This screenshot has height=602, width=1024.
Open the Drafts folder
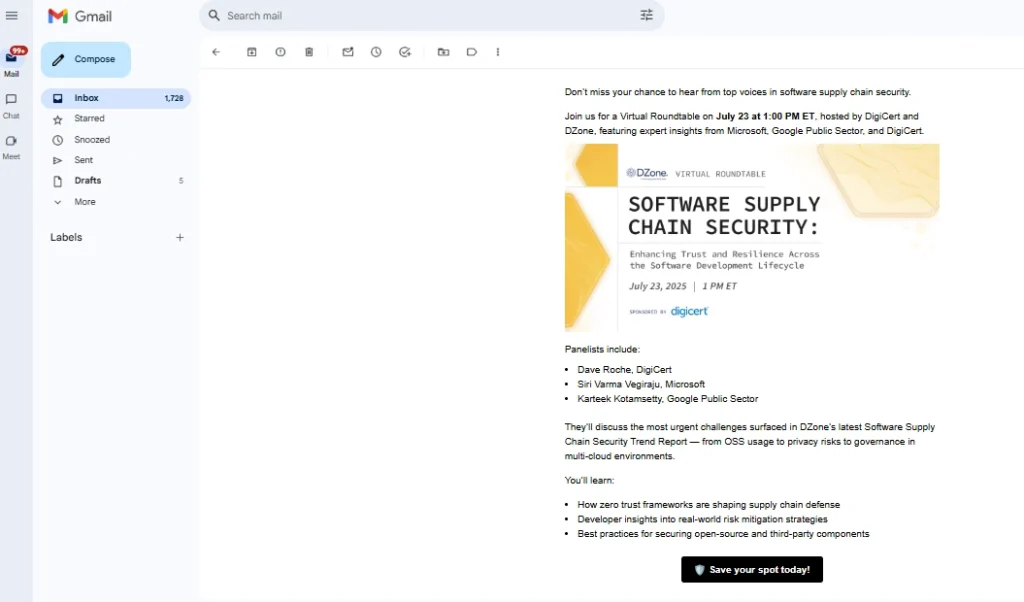[116, 181]
